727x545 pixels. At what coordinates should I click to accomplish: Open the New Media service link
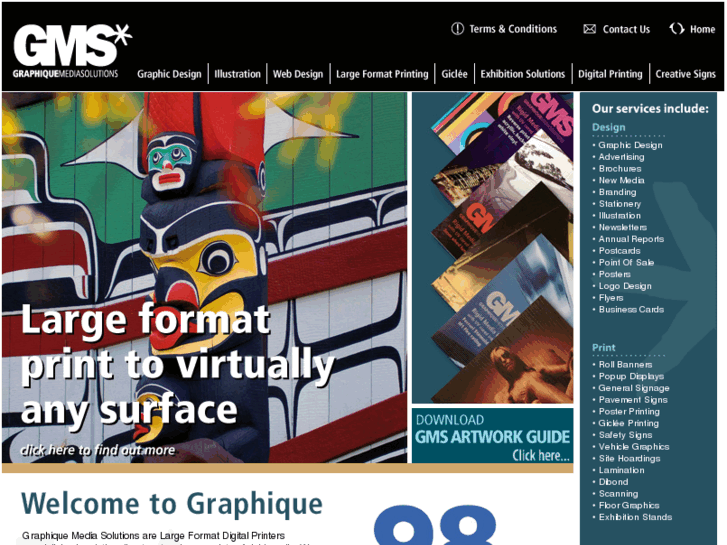[x=621, y=180]
